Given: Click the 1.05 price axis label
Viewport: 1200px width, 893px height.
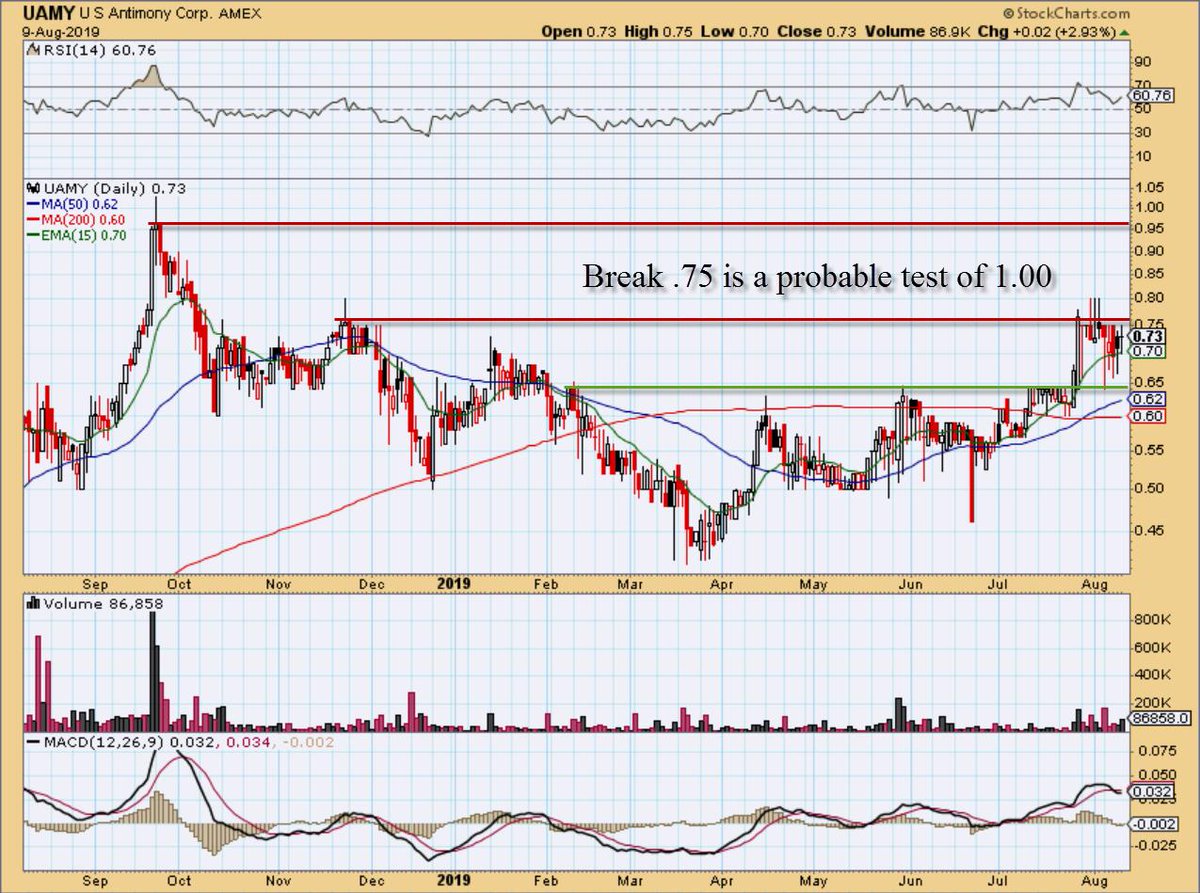Looking at the screenshot, I should click(x=1149, y=188).
